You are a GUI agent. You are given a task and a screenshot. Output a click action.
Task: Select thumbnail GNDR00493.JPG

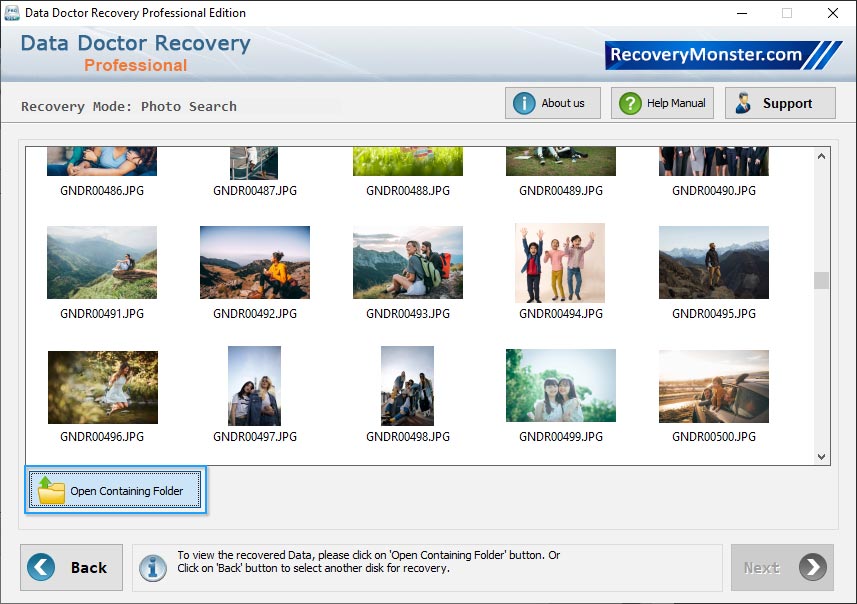pos(407,262)
